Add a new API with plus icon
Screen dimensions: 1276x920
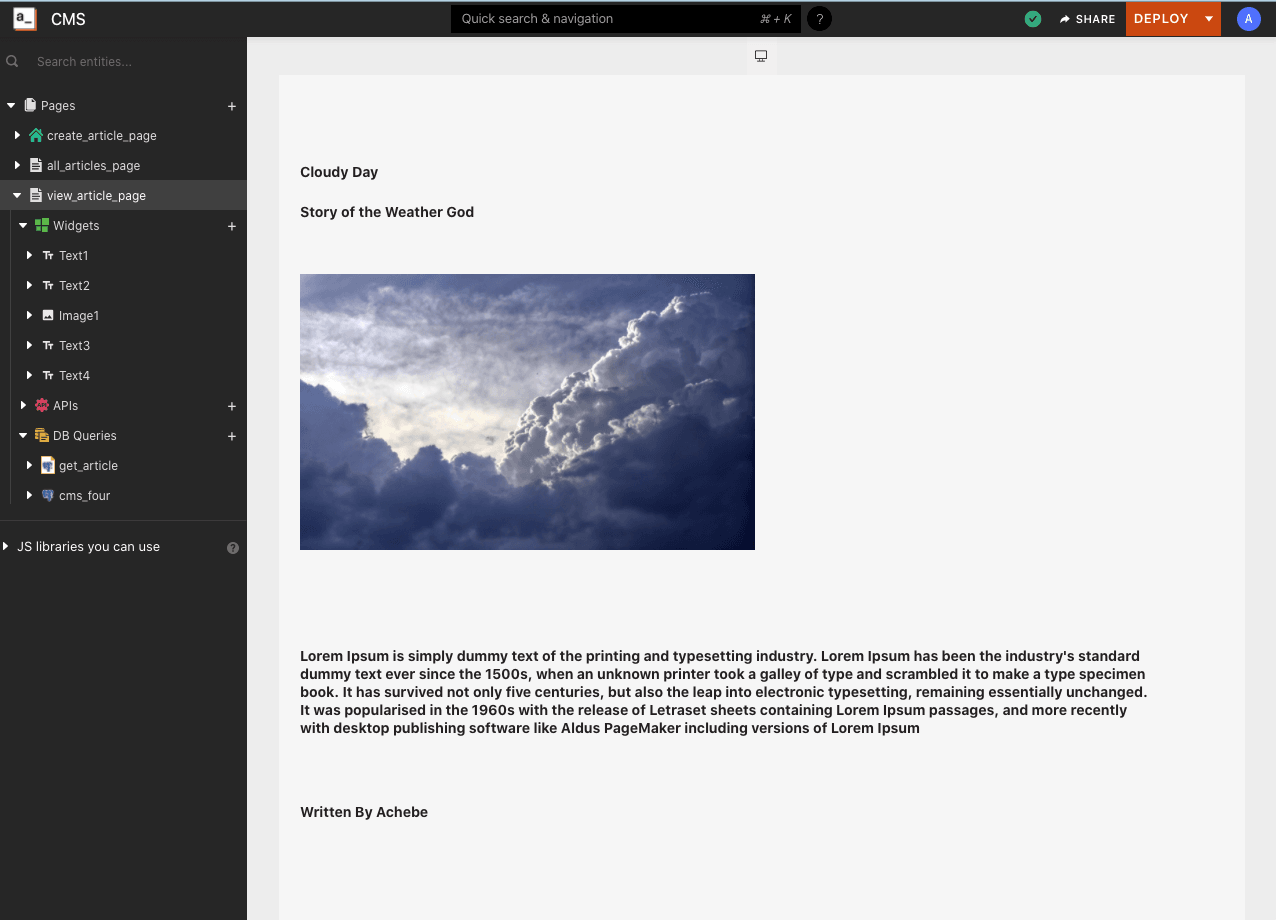click(232, 406)
